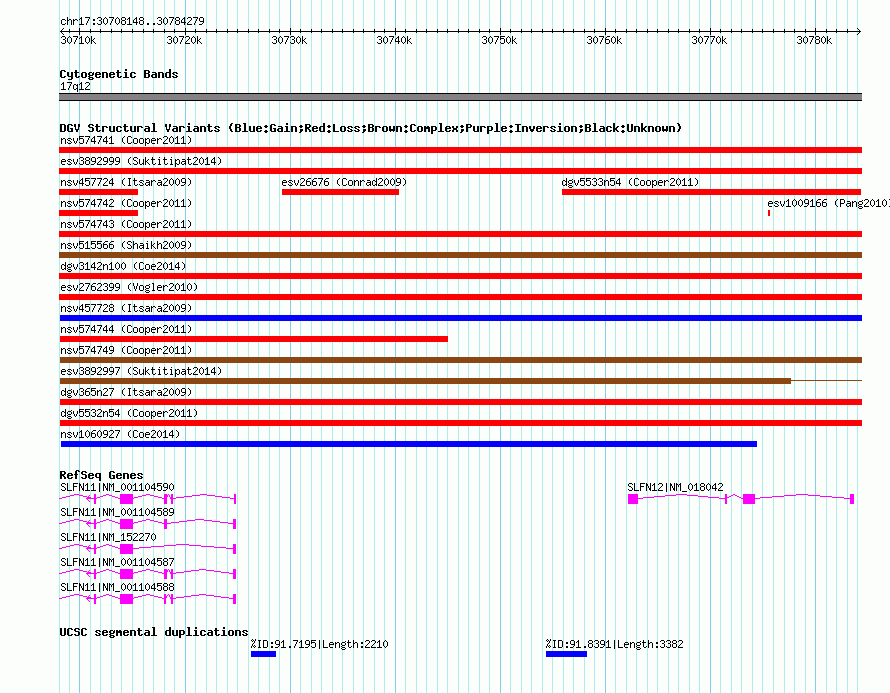This screenshot has width=890, height=693.
Task: Open esv2762399 (Vogler2010) variant label
Action: coord(129,287)
